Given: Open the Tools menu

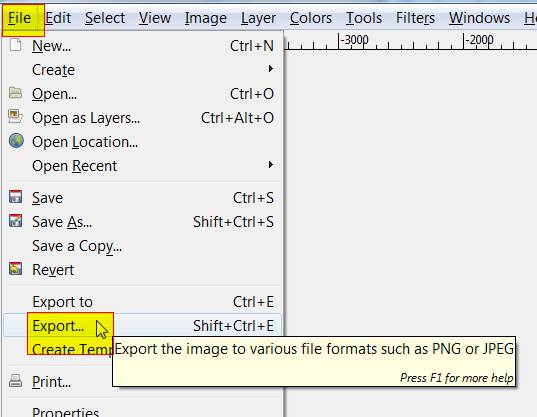Looking at the screenshot, I should click(x=364, y=18).
